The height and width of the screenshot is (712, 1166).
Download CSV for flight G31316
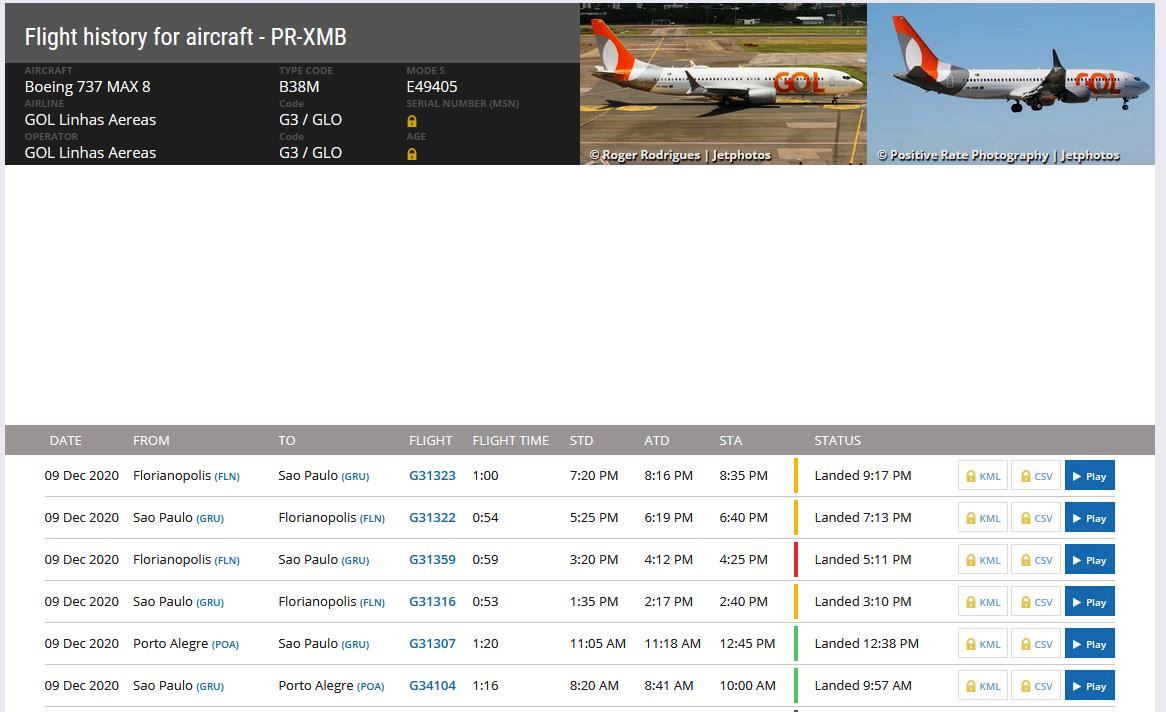click(x=1036, y=602)
